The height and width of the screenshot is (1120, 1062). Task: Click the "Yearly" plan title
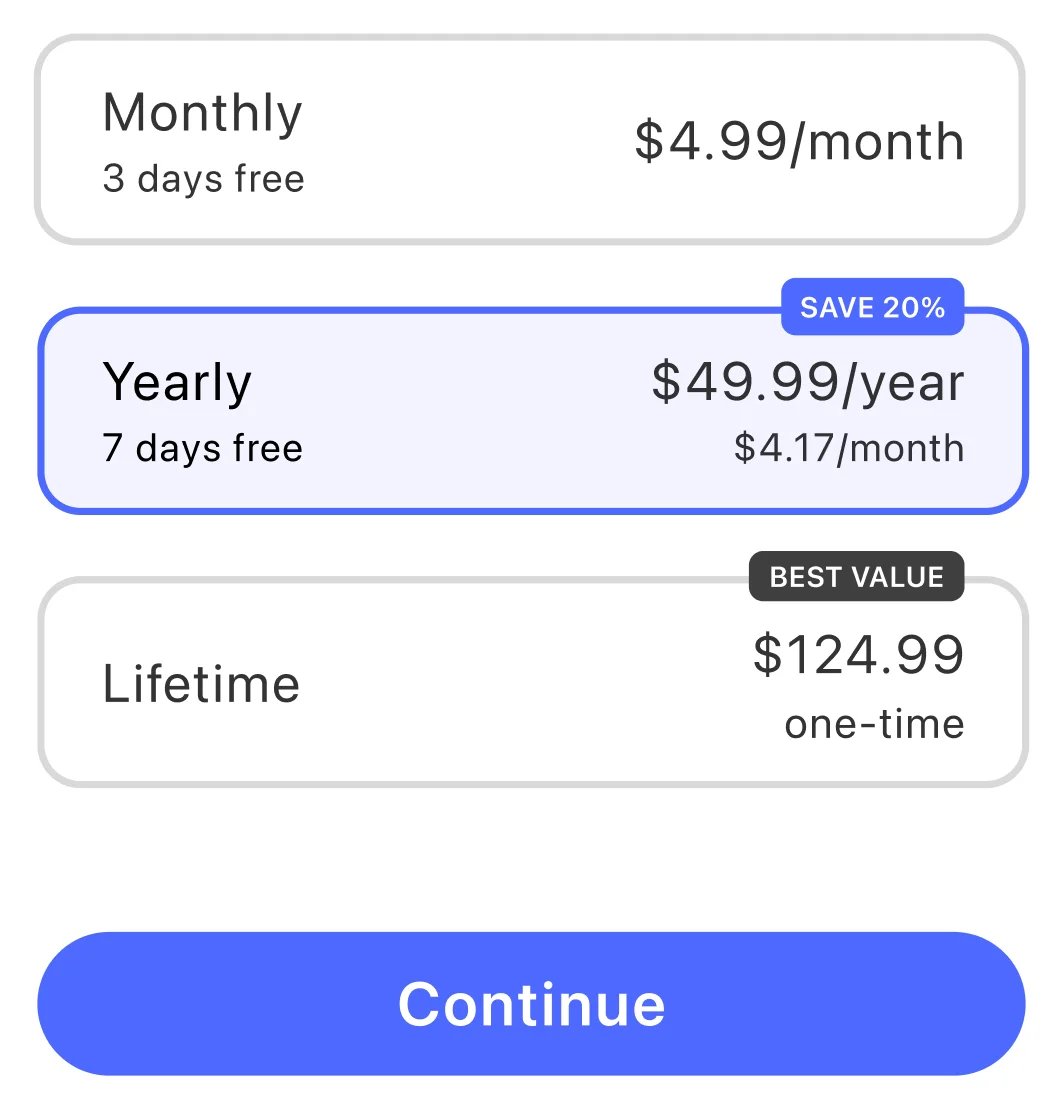coord(177,382)
